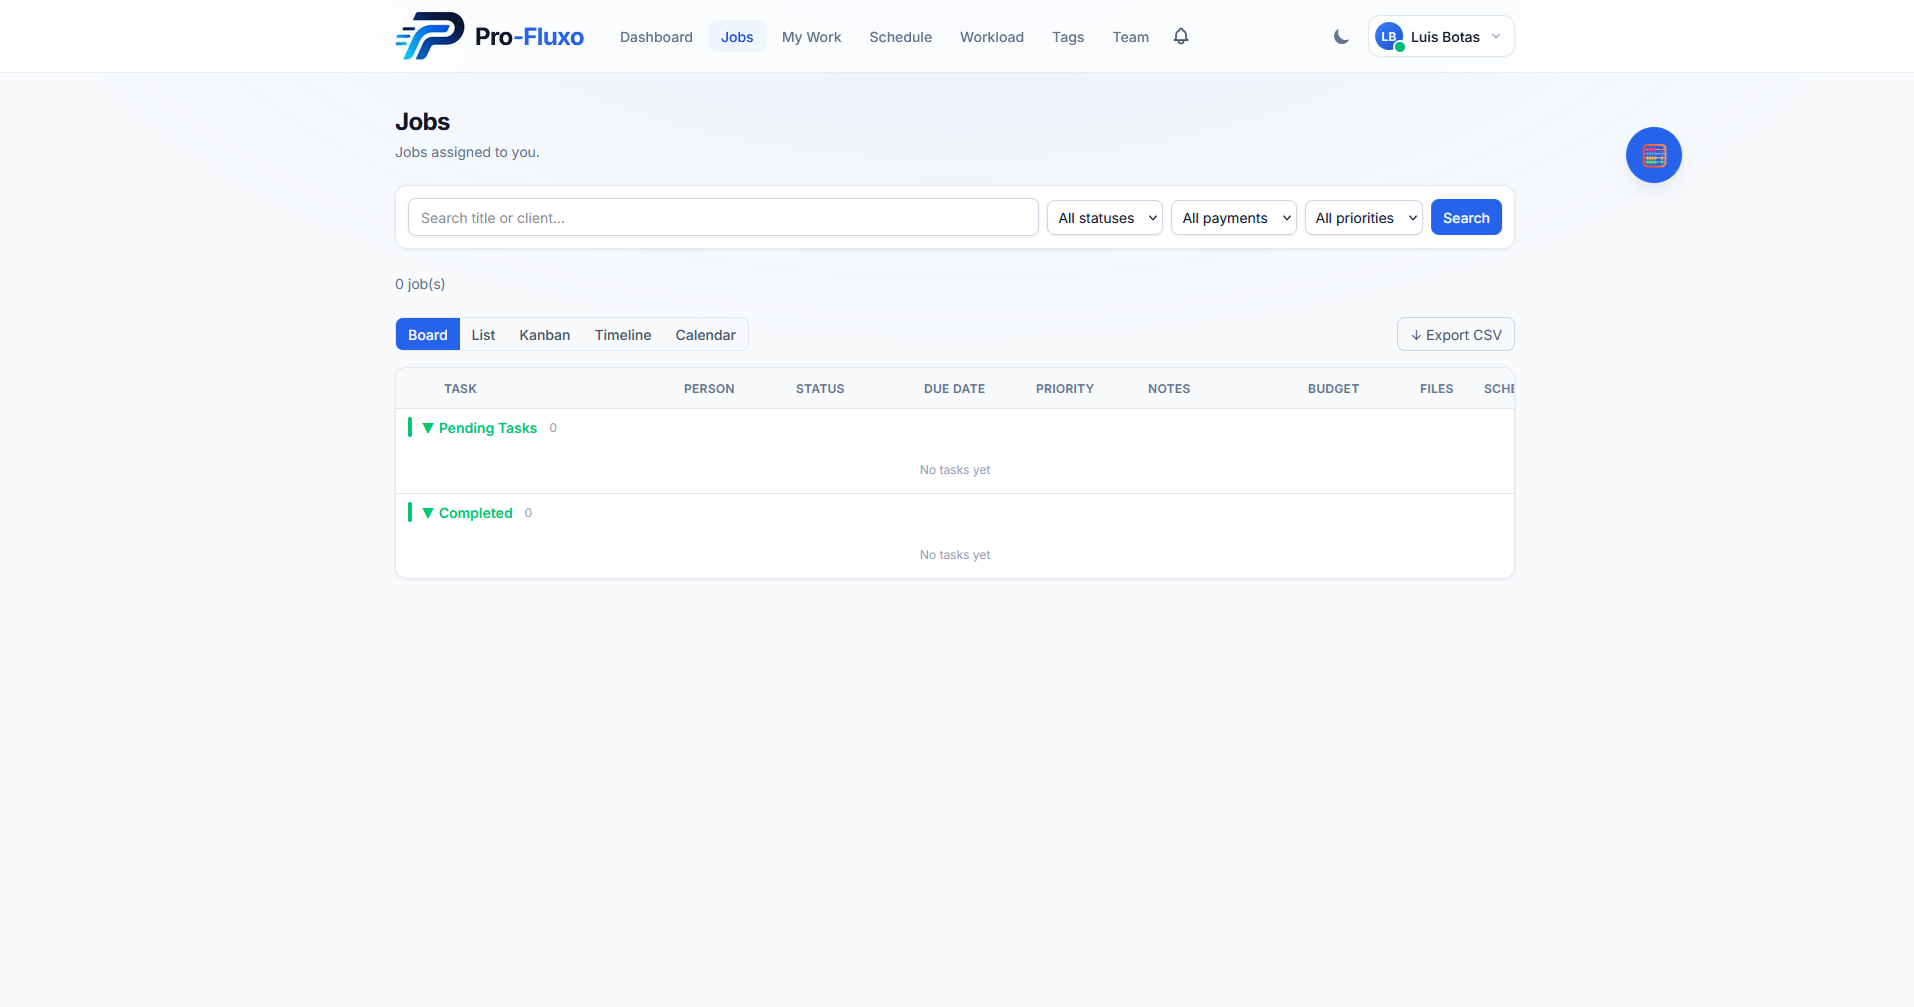Click the DUE DATE column header
1914x1007 pixels.
coord(954,389)
